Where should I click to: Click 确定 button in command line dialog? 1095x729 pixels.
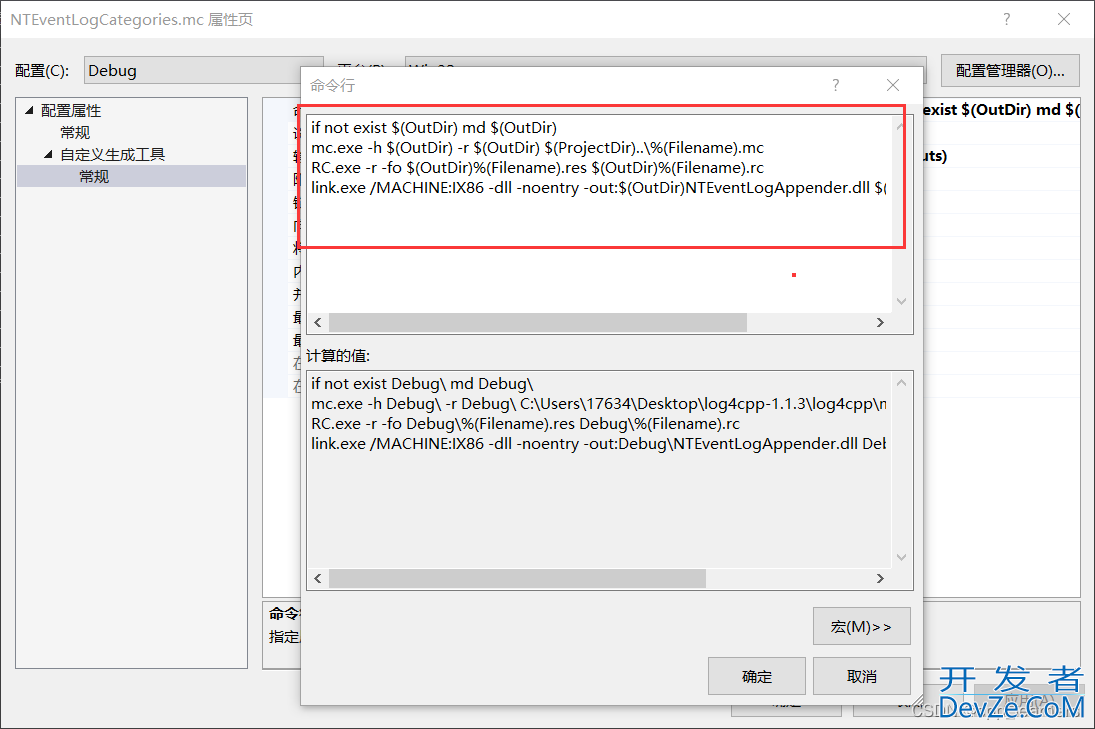(756, 676)
